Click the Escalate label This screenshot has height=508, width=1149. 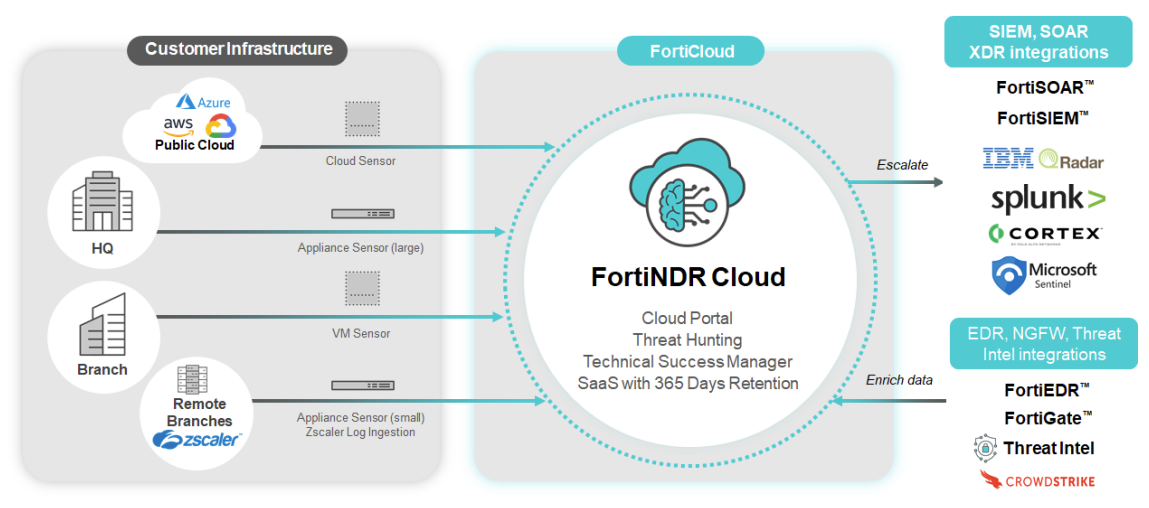902,165
